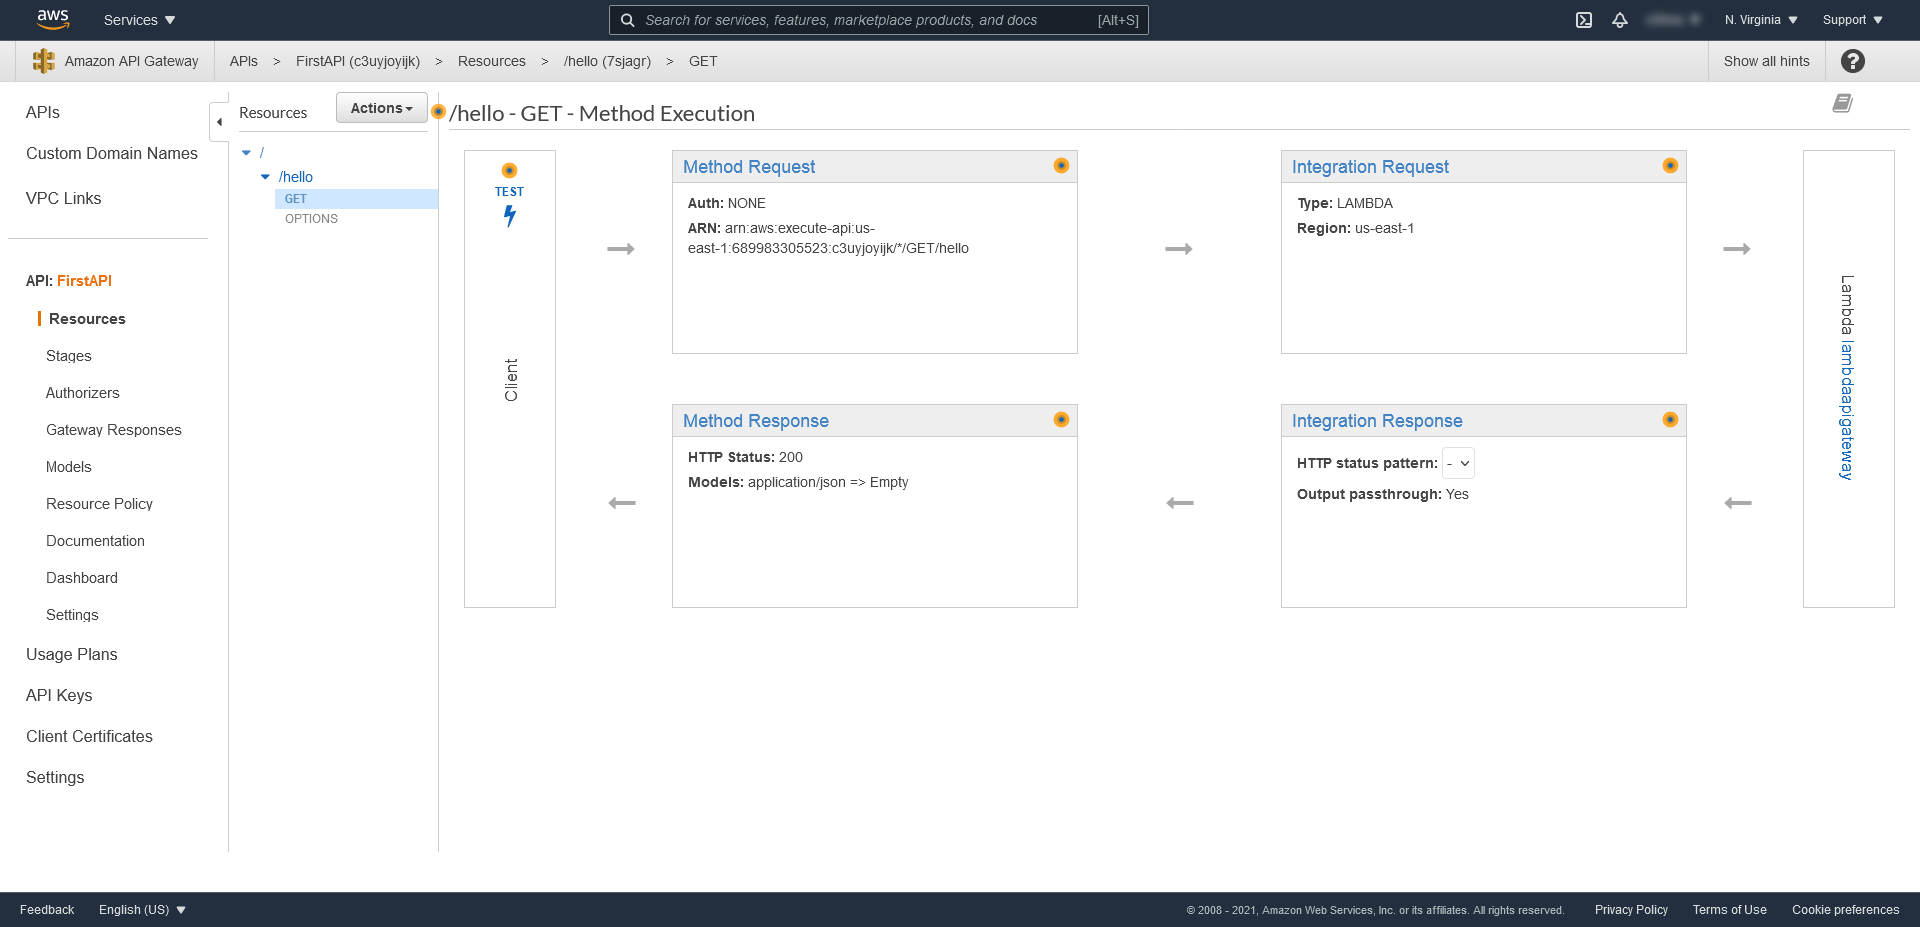Viewport: 1920px width, 927px height.
Task: Click the Feedback link in footer
Action: click(x=47, y=910)
